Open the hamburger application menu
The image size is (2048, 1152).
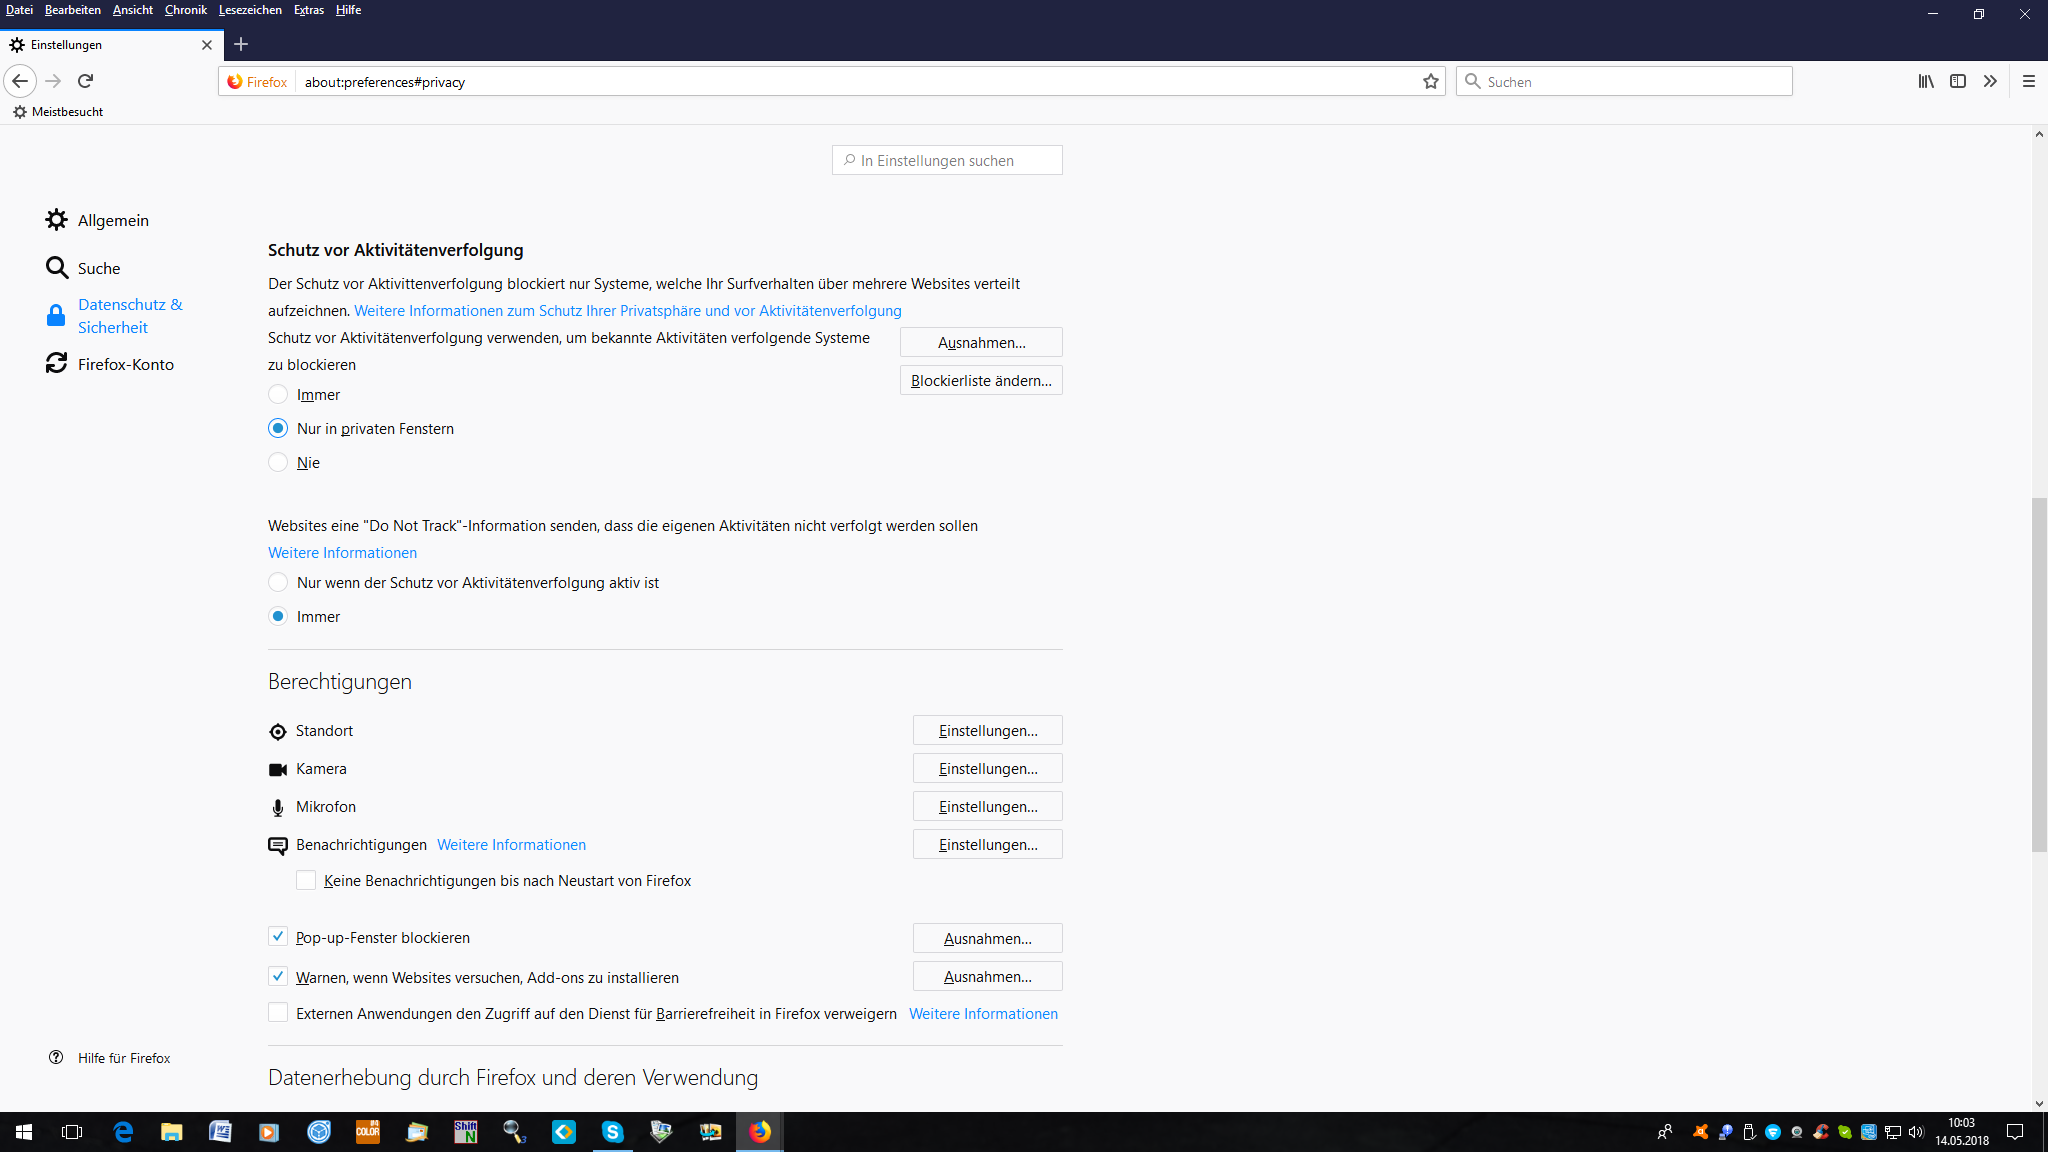[2029, 82]
